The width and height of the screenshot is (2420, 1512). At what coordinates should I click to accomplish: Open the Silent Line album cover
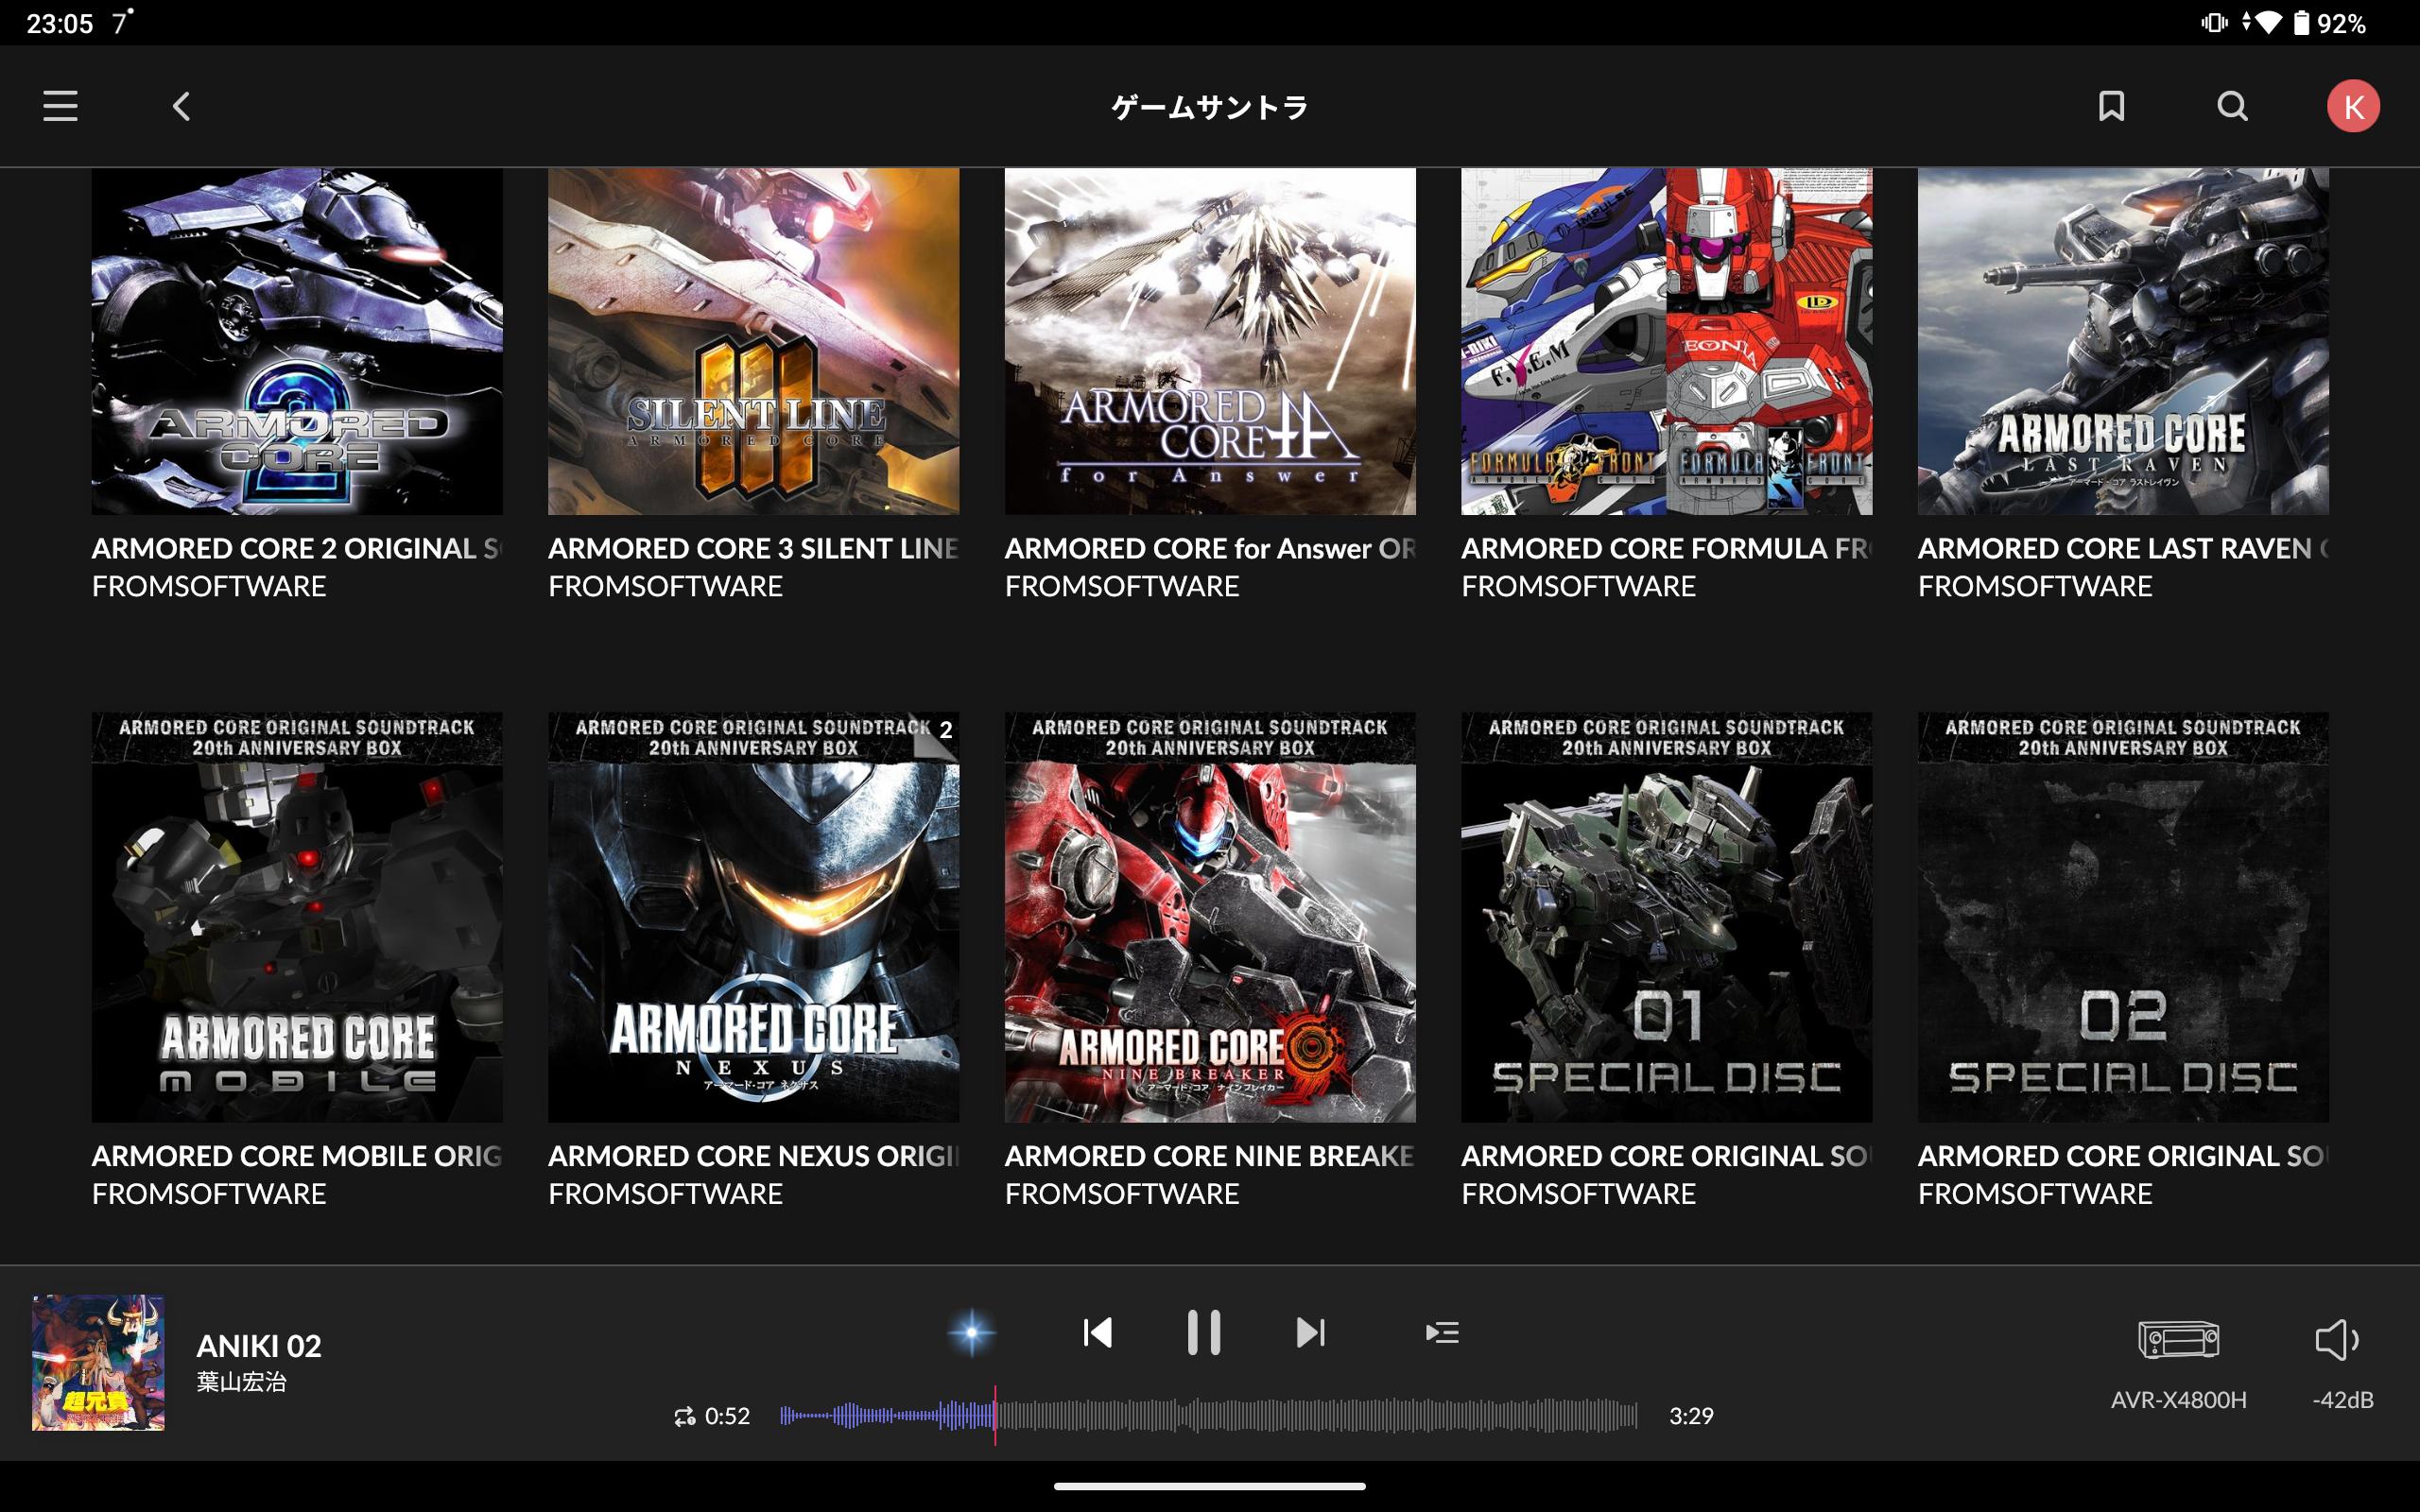pos(753,341)
